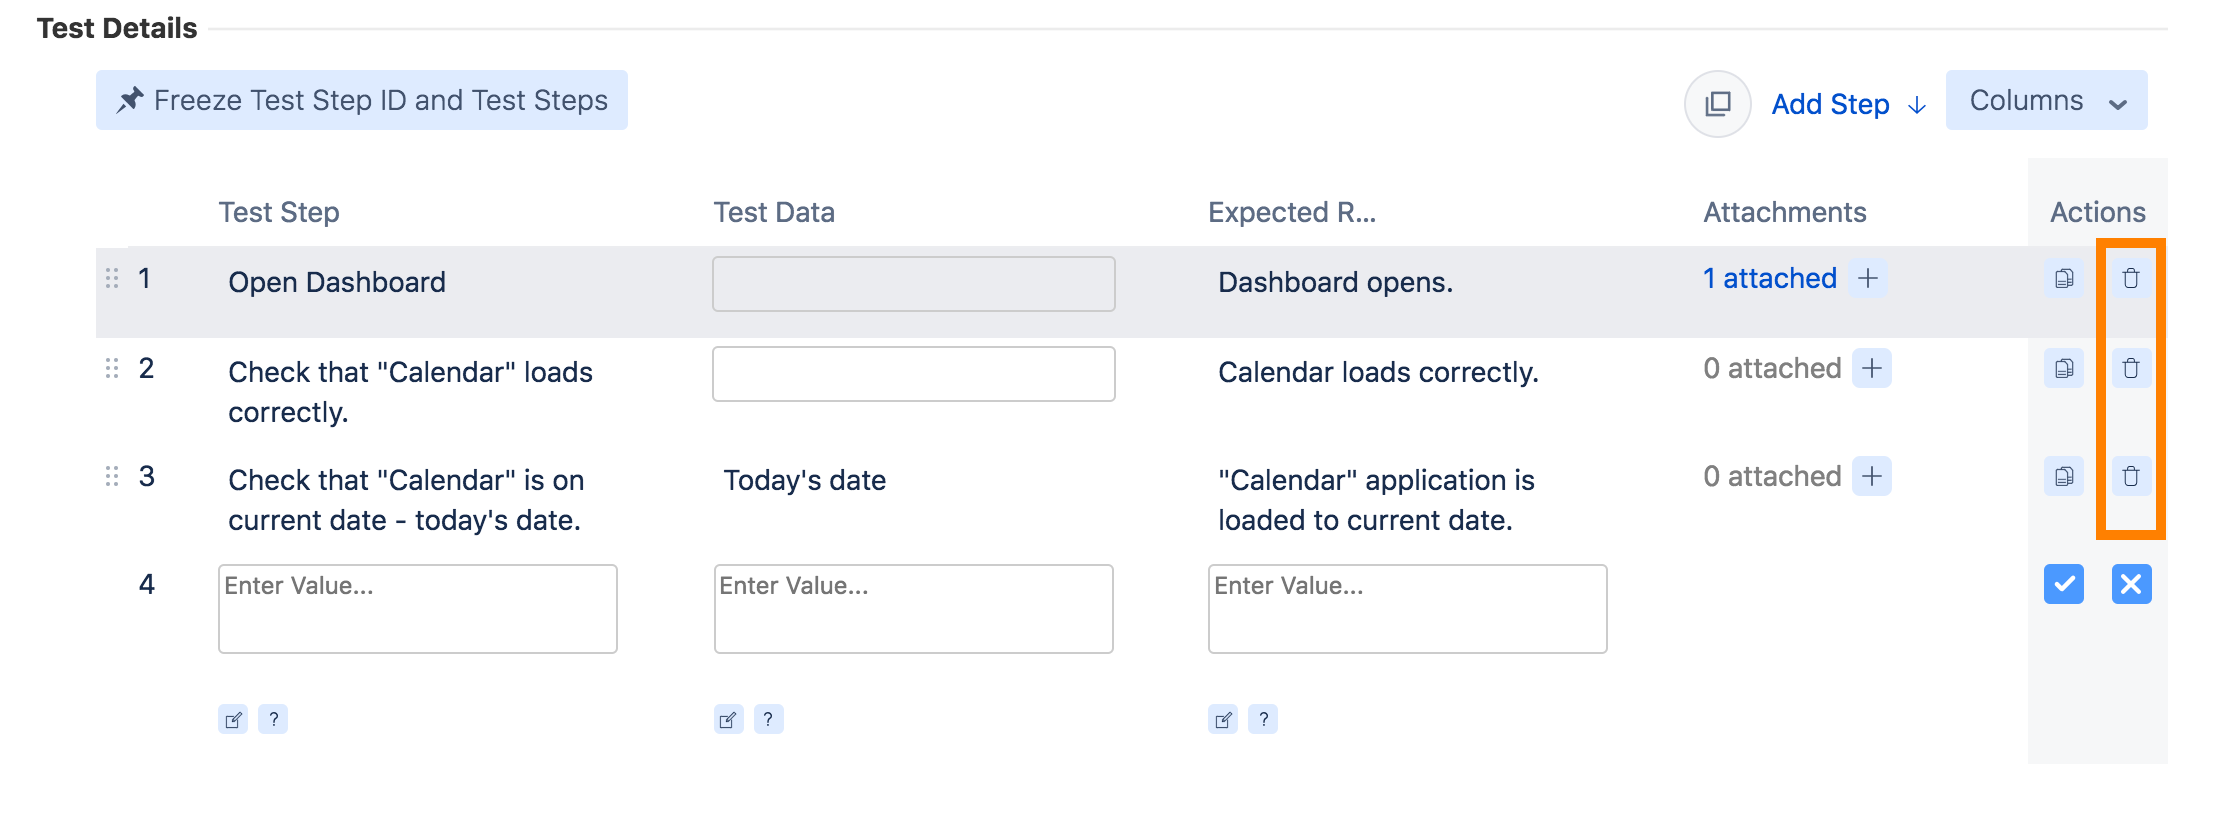The width and height of the screenshot is (2220, 830).
Task: Confirm new step with blue checkmark
Action: pos(2064,584)
